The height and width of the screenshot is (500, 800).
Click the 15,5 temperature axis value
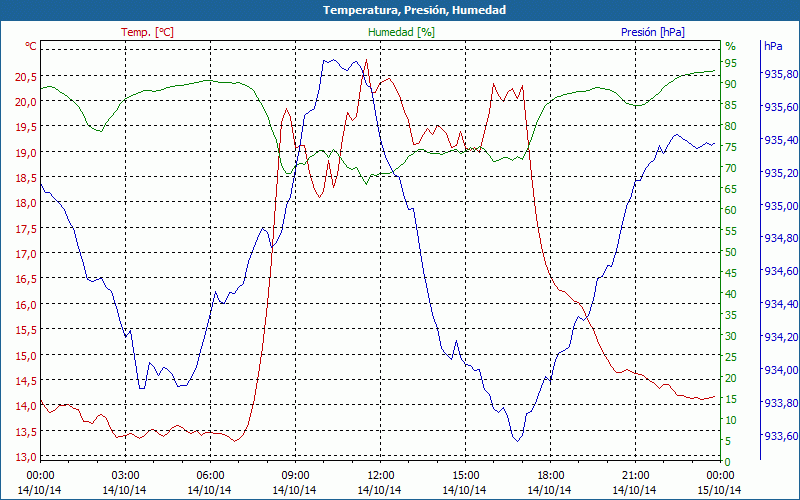(26, 330)
